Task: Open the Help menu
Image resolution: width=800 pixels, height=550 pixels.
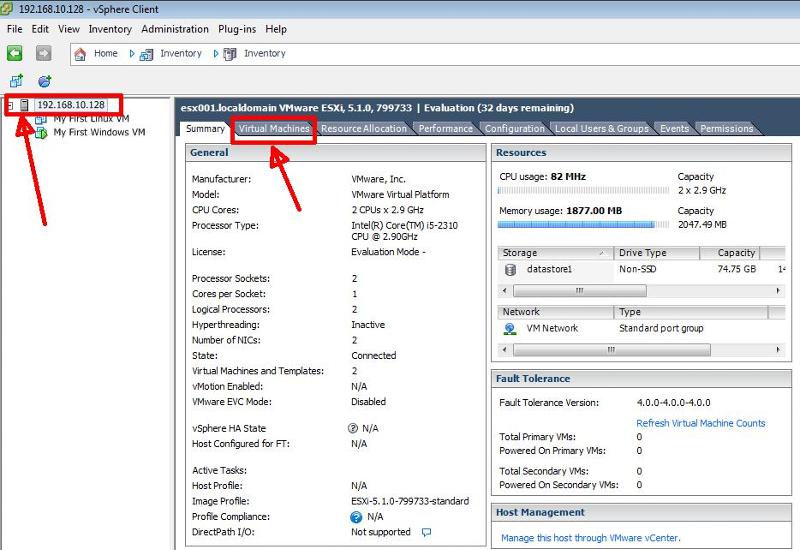Action: coord(276,29)
